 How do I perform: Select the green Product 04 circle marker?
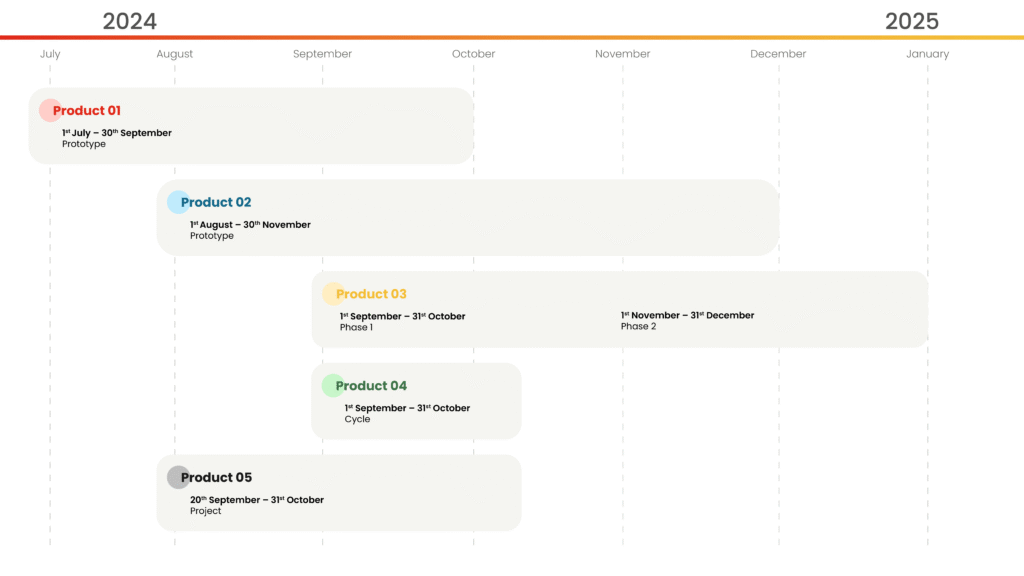tap(332, 386)
